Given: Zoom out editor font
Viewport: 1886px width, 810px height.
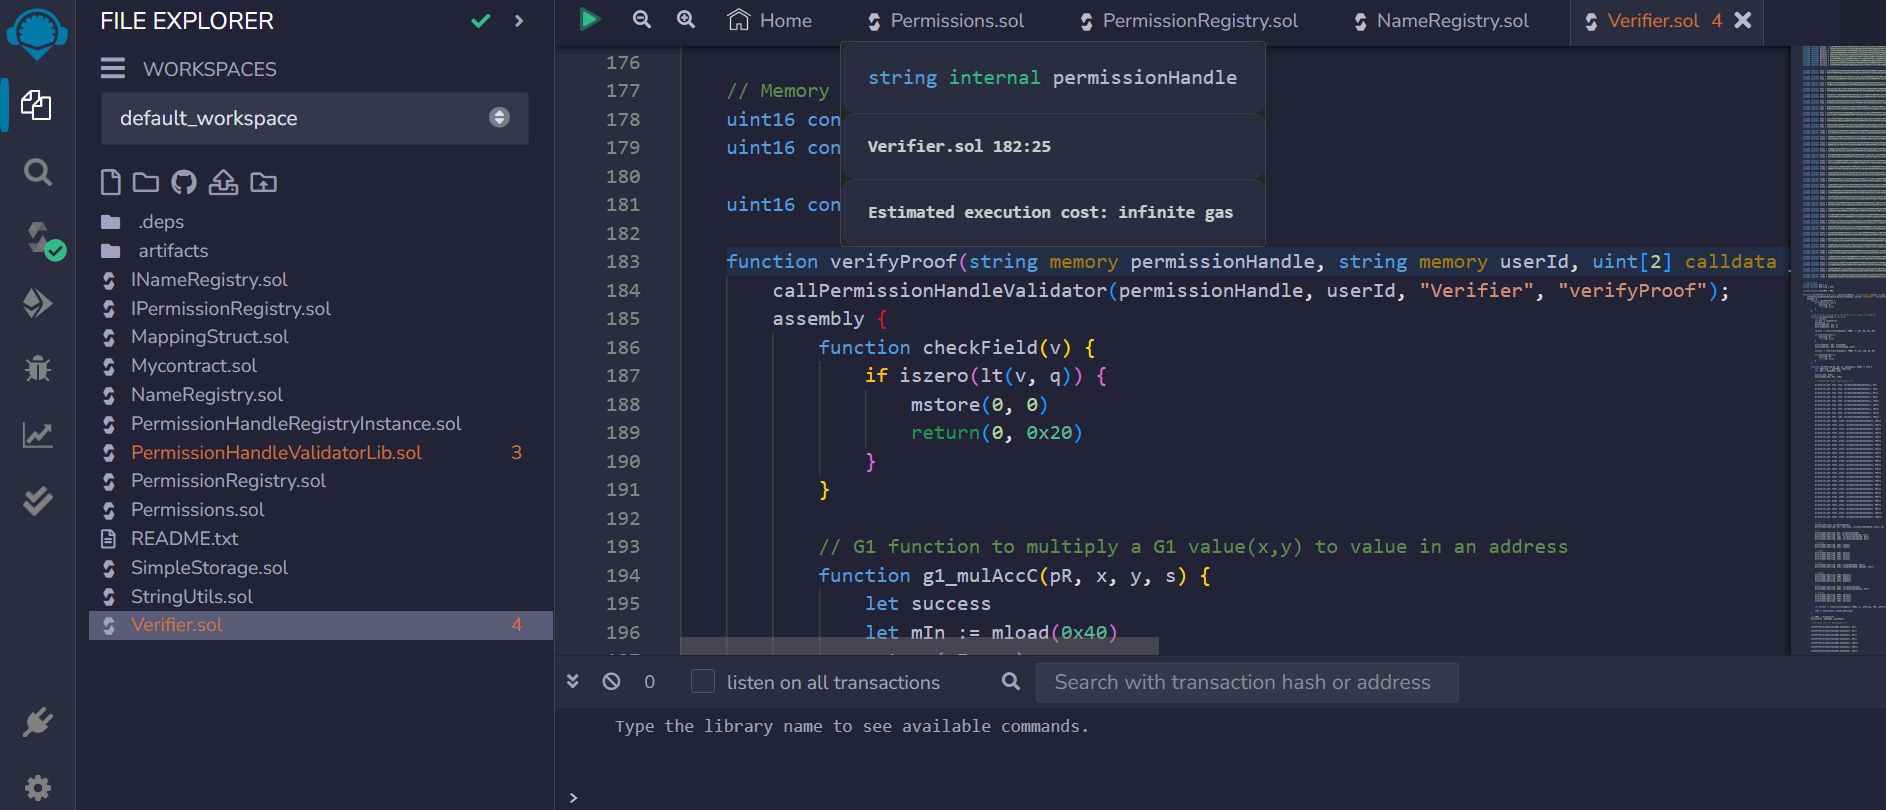Looking at the screenshot, I should 642,19.
